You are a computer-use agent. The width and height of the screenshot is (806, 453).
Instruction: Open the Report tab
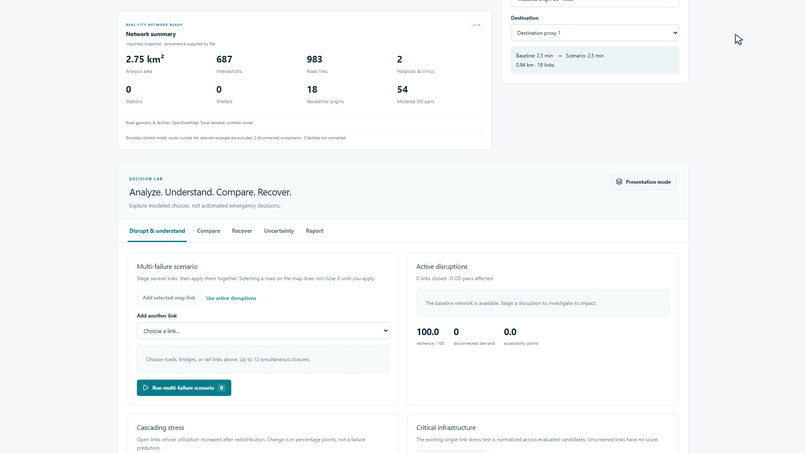tap(315, 231)
